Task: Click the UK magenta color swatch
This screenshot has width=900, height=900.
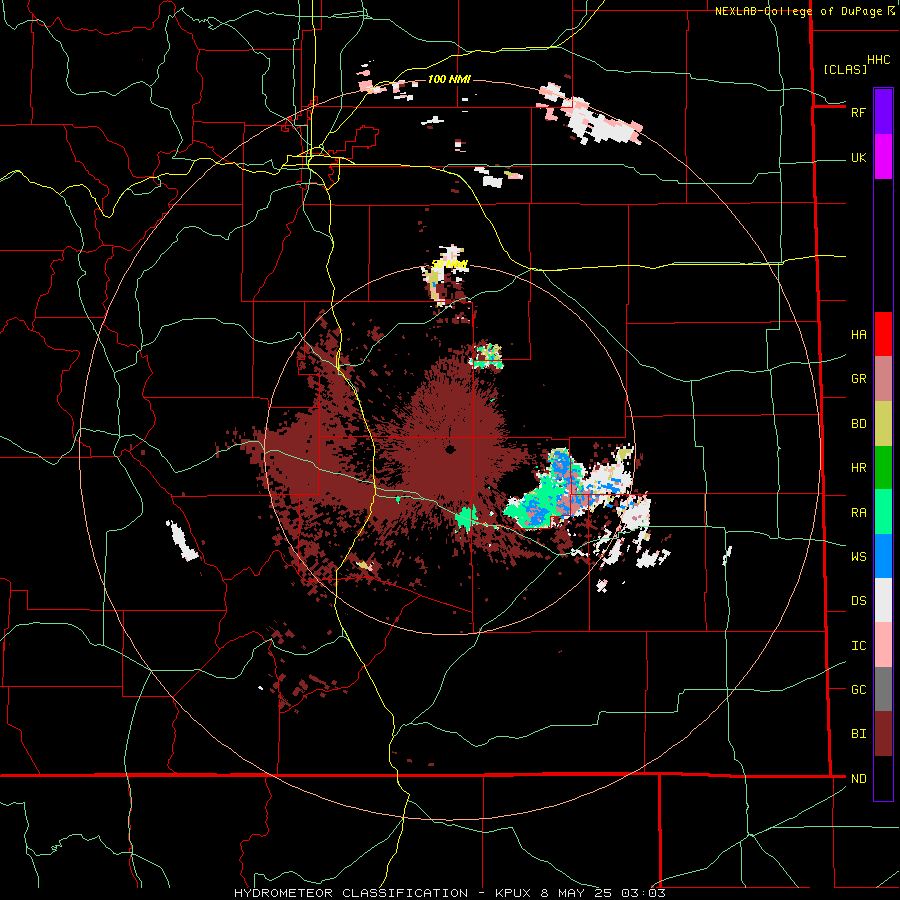Action: (x=883, y=157)
